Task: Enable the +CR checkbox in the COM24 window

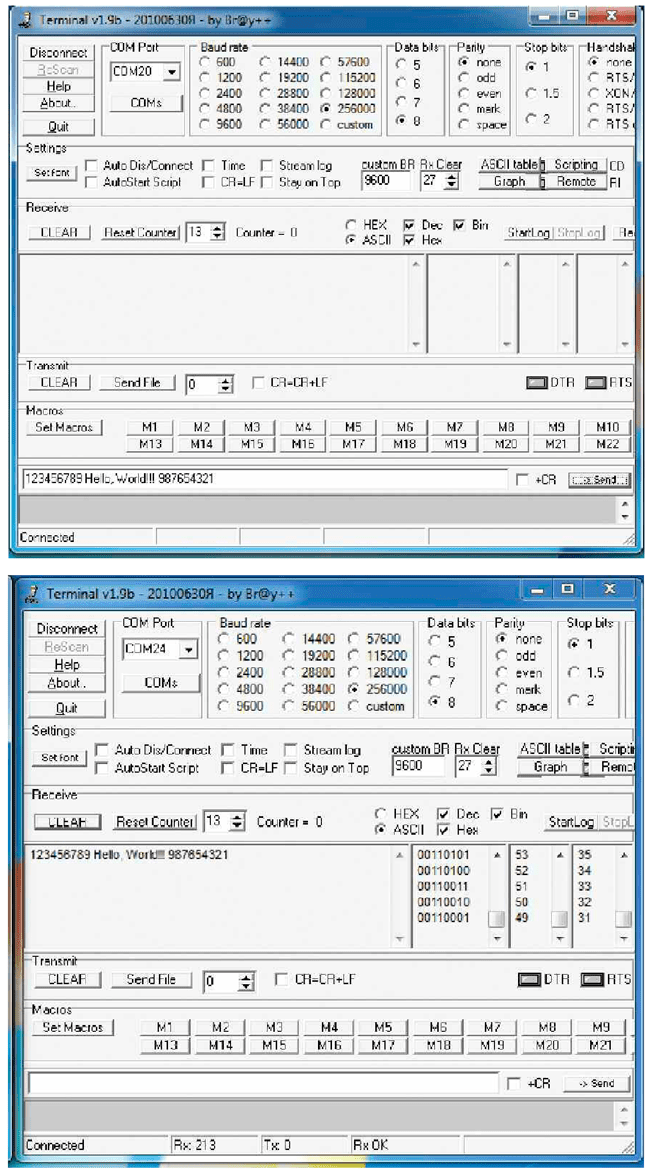Action: click(514, 1084)
